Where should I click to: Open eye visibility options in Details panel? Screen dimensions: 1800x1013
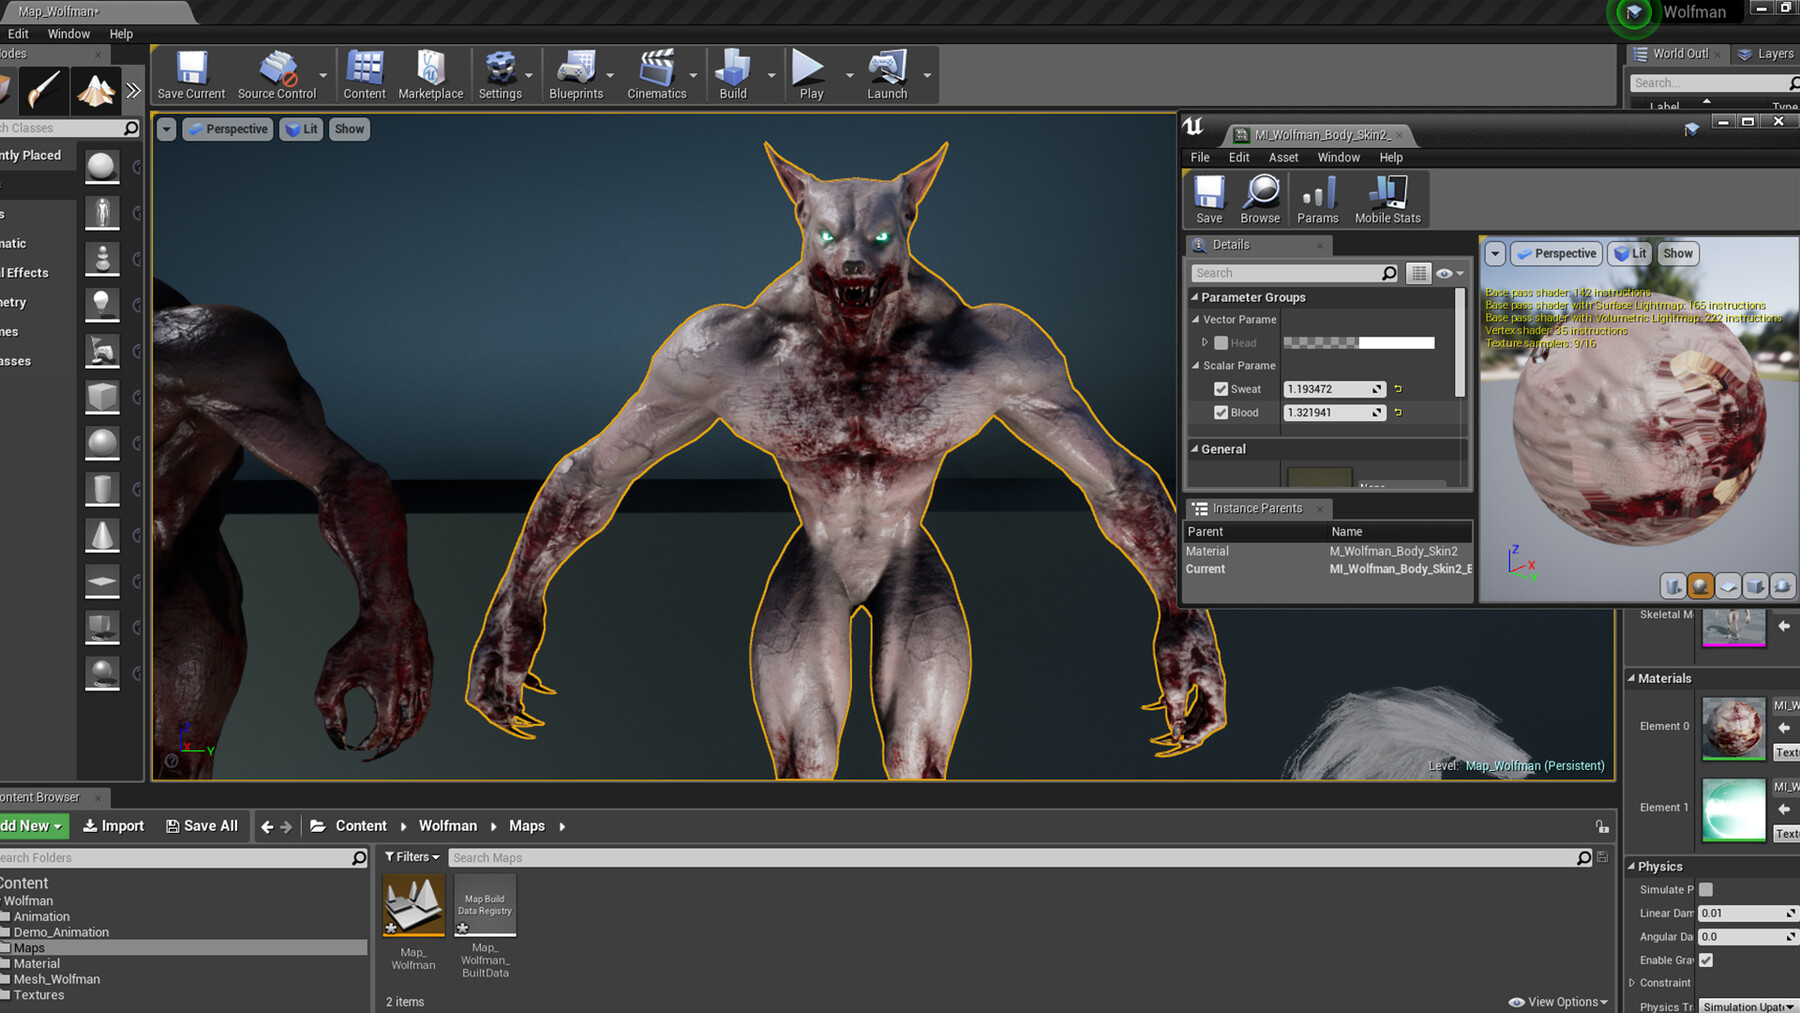click(1449, 273)
